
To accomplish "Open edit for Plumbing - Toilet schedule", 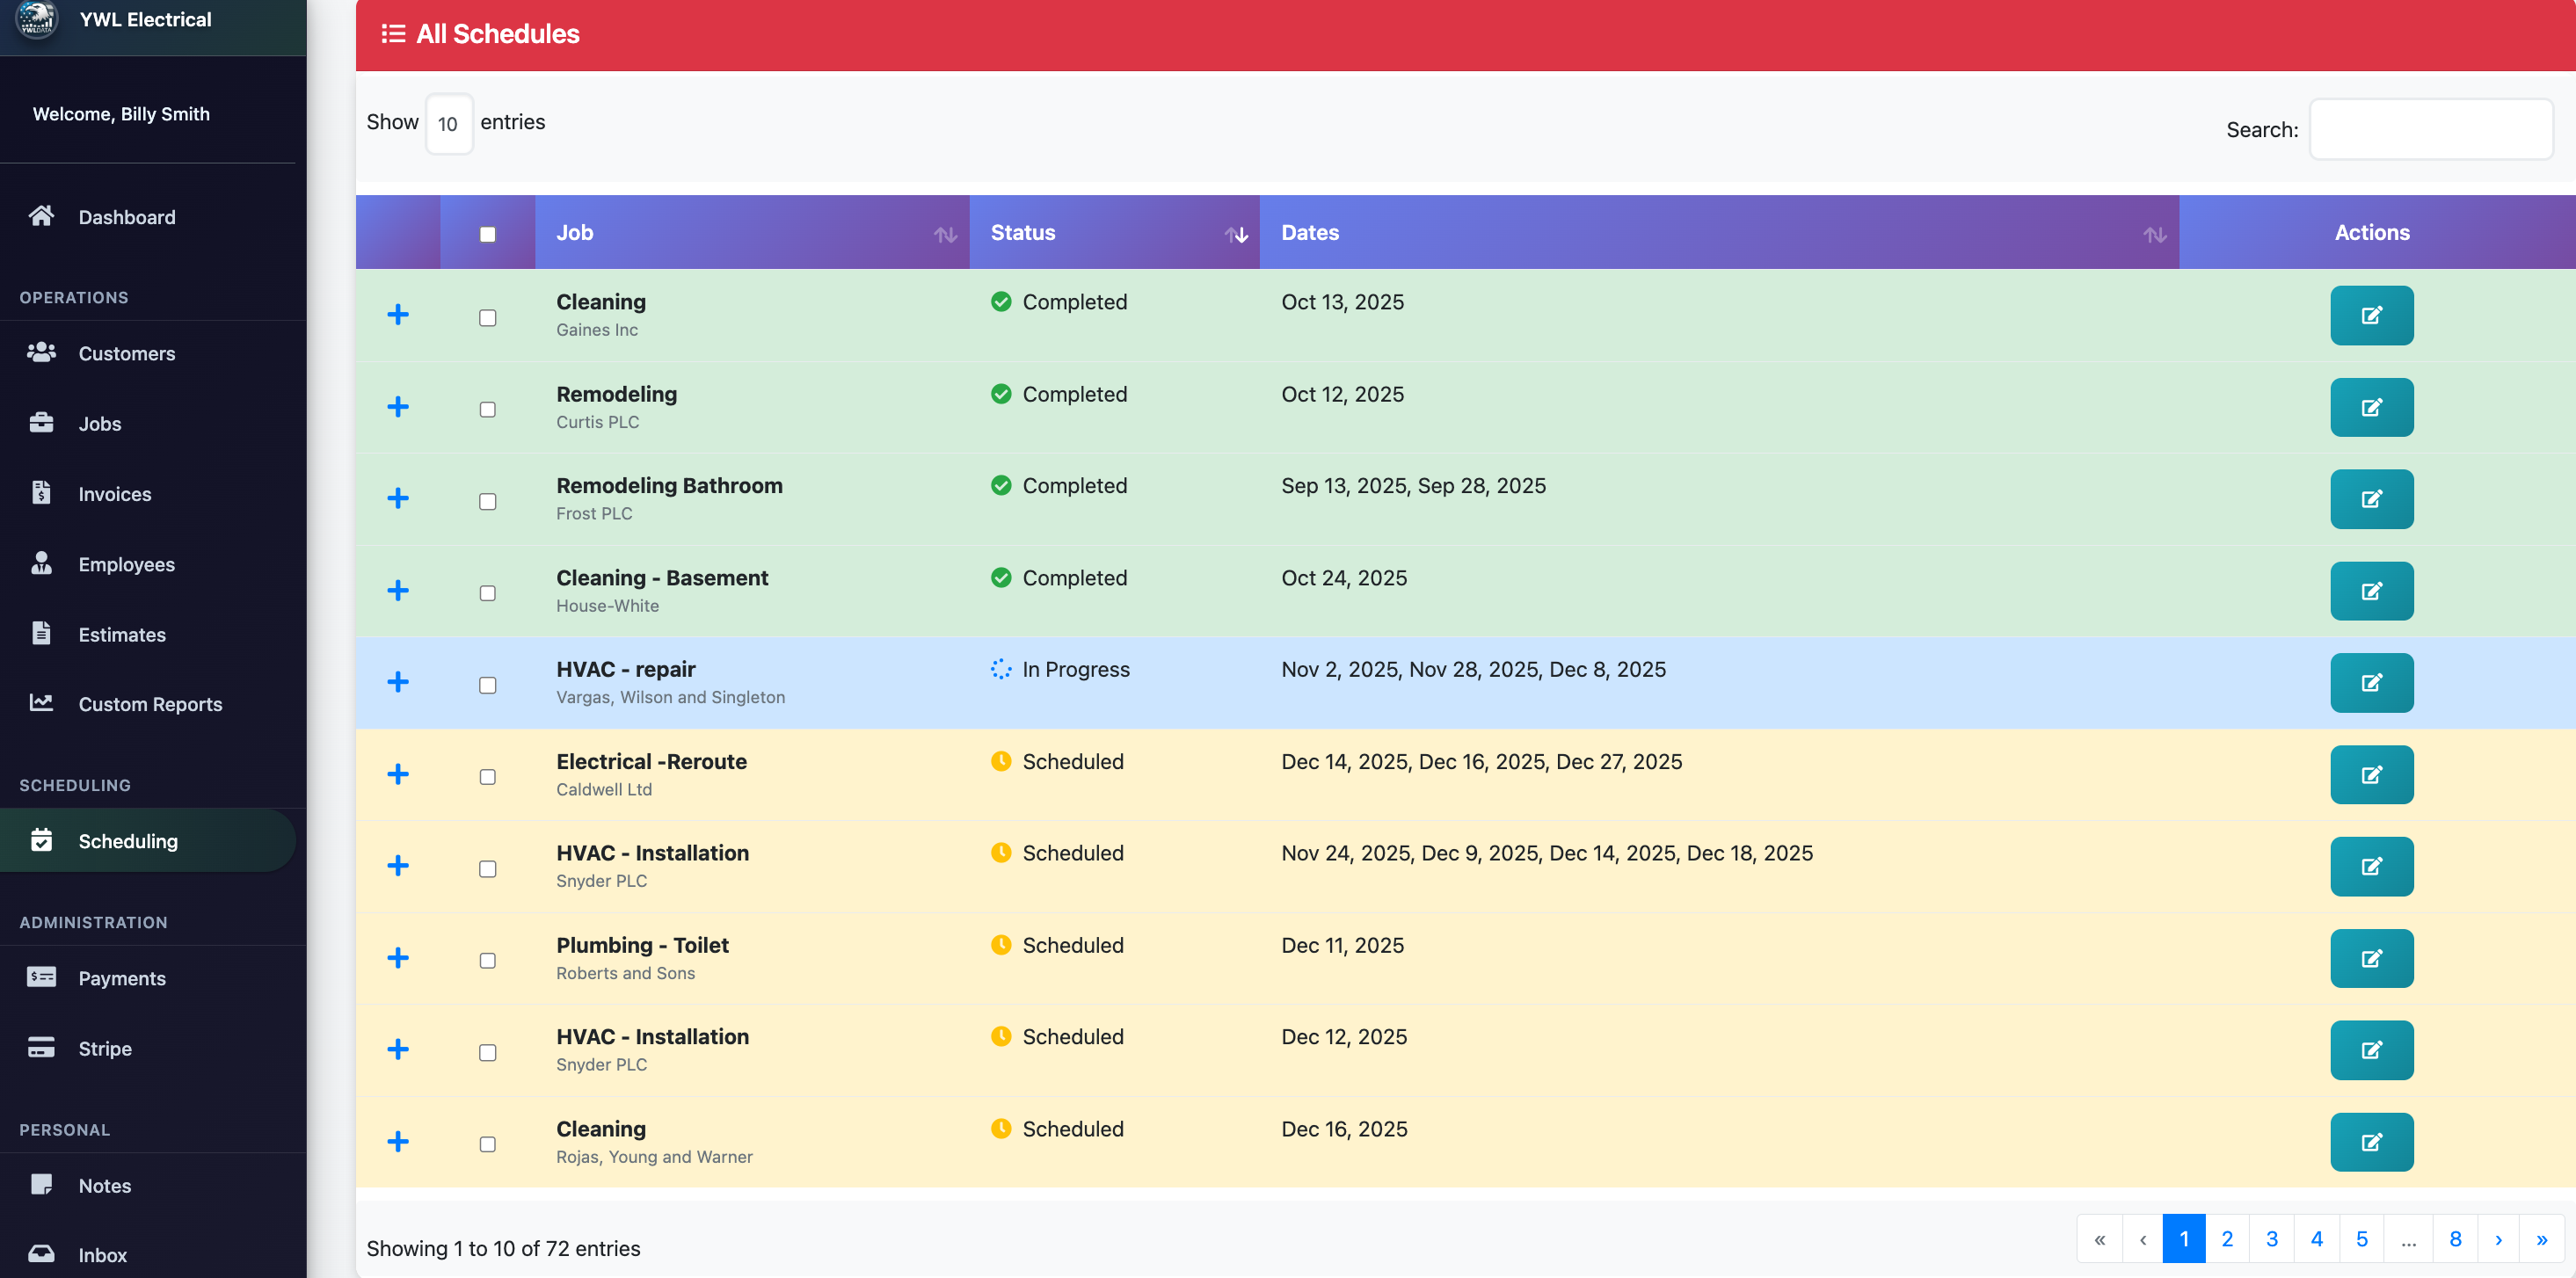I will 2370,958.
